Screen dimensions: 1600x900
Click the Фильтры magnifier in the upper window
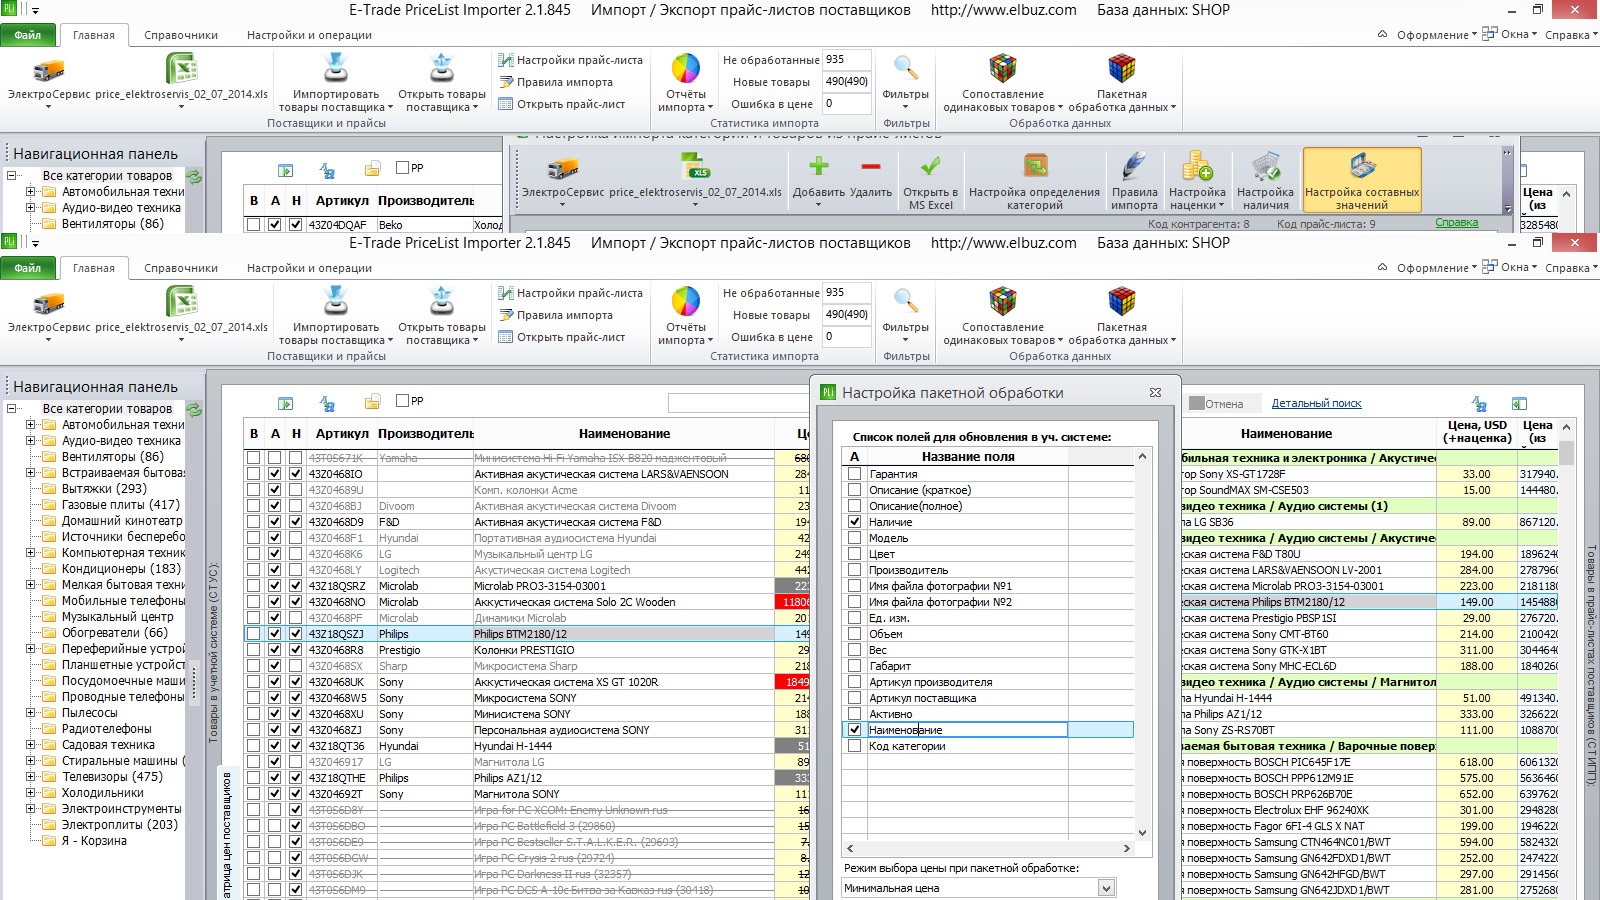pyautogui.click(x=906, y=67)
